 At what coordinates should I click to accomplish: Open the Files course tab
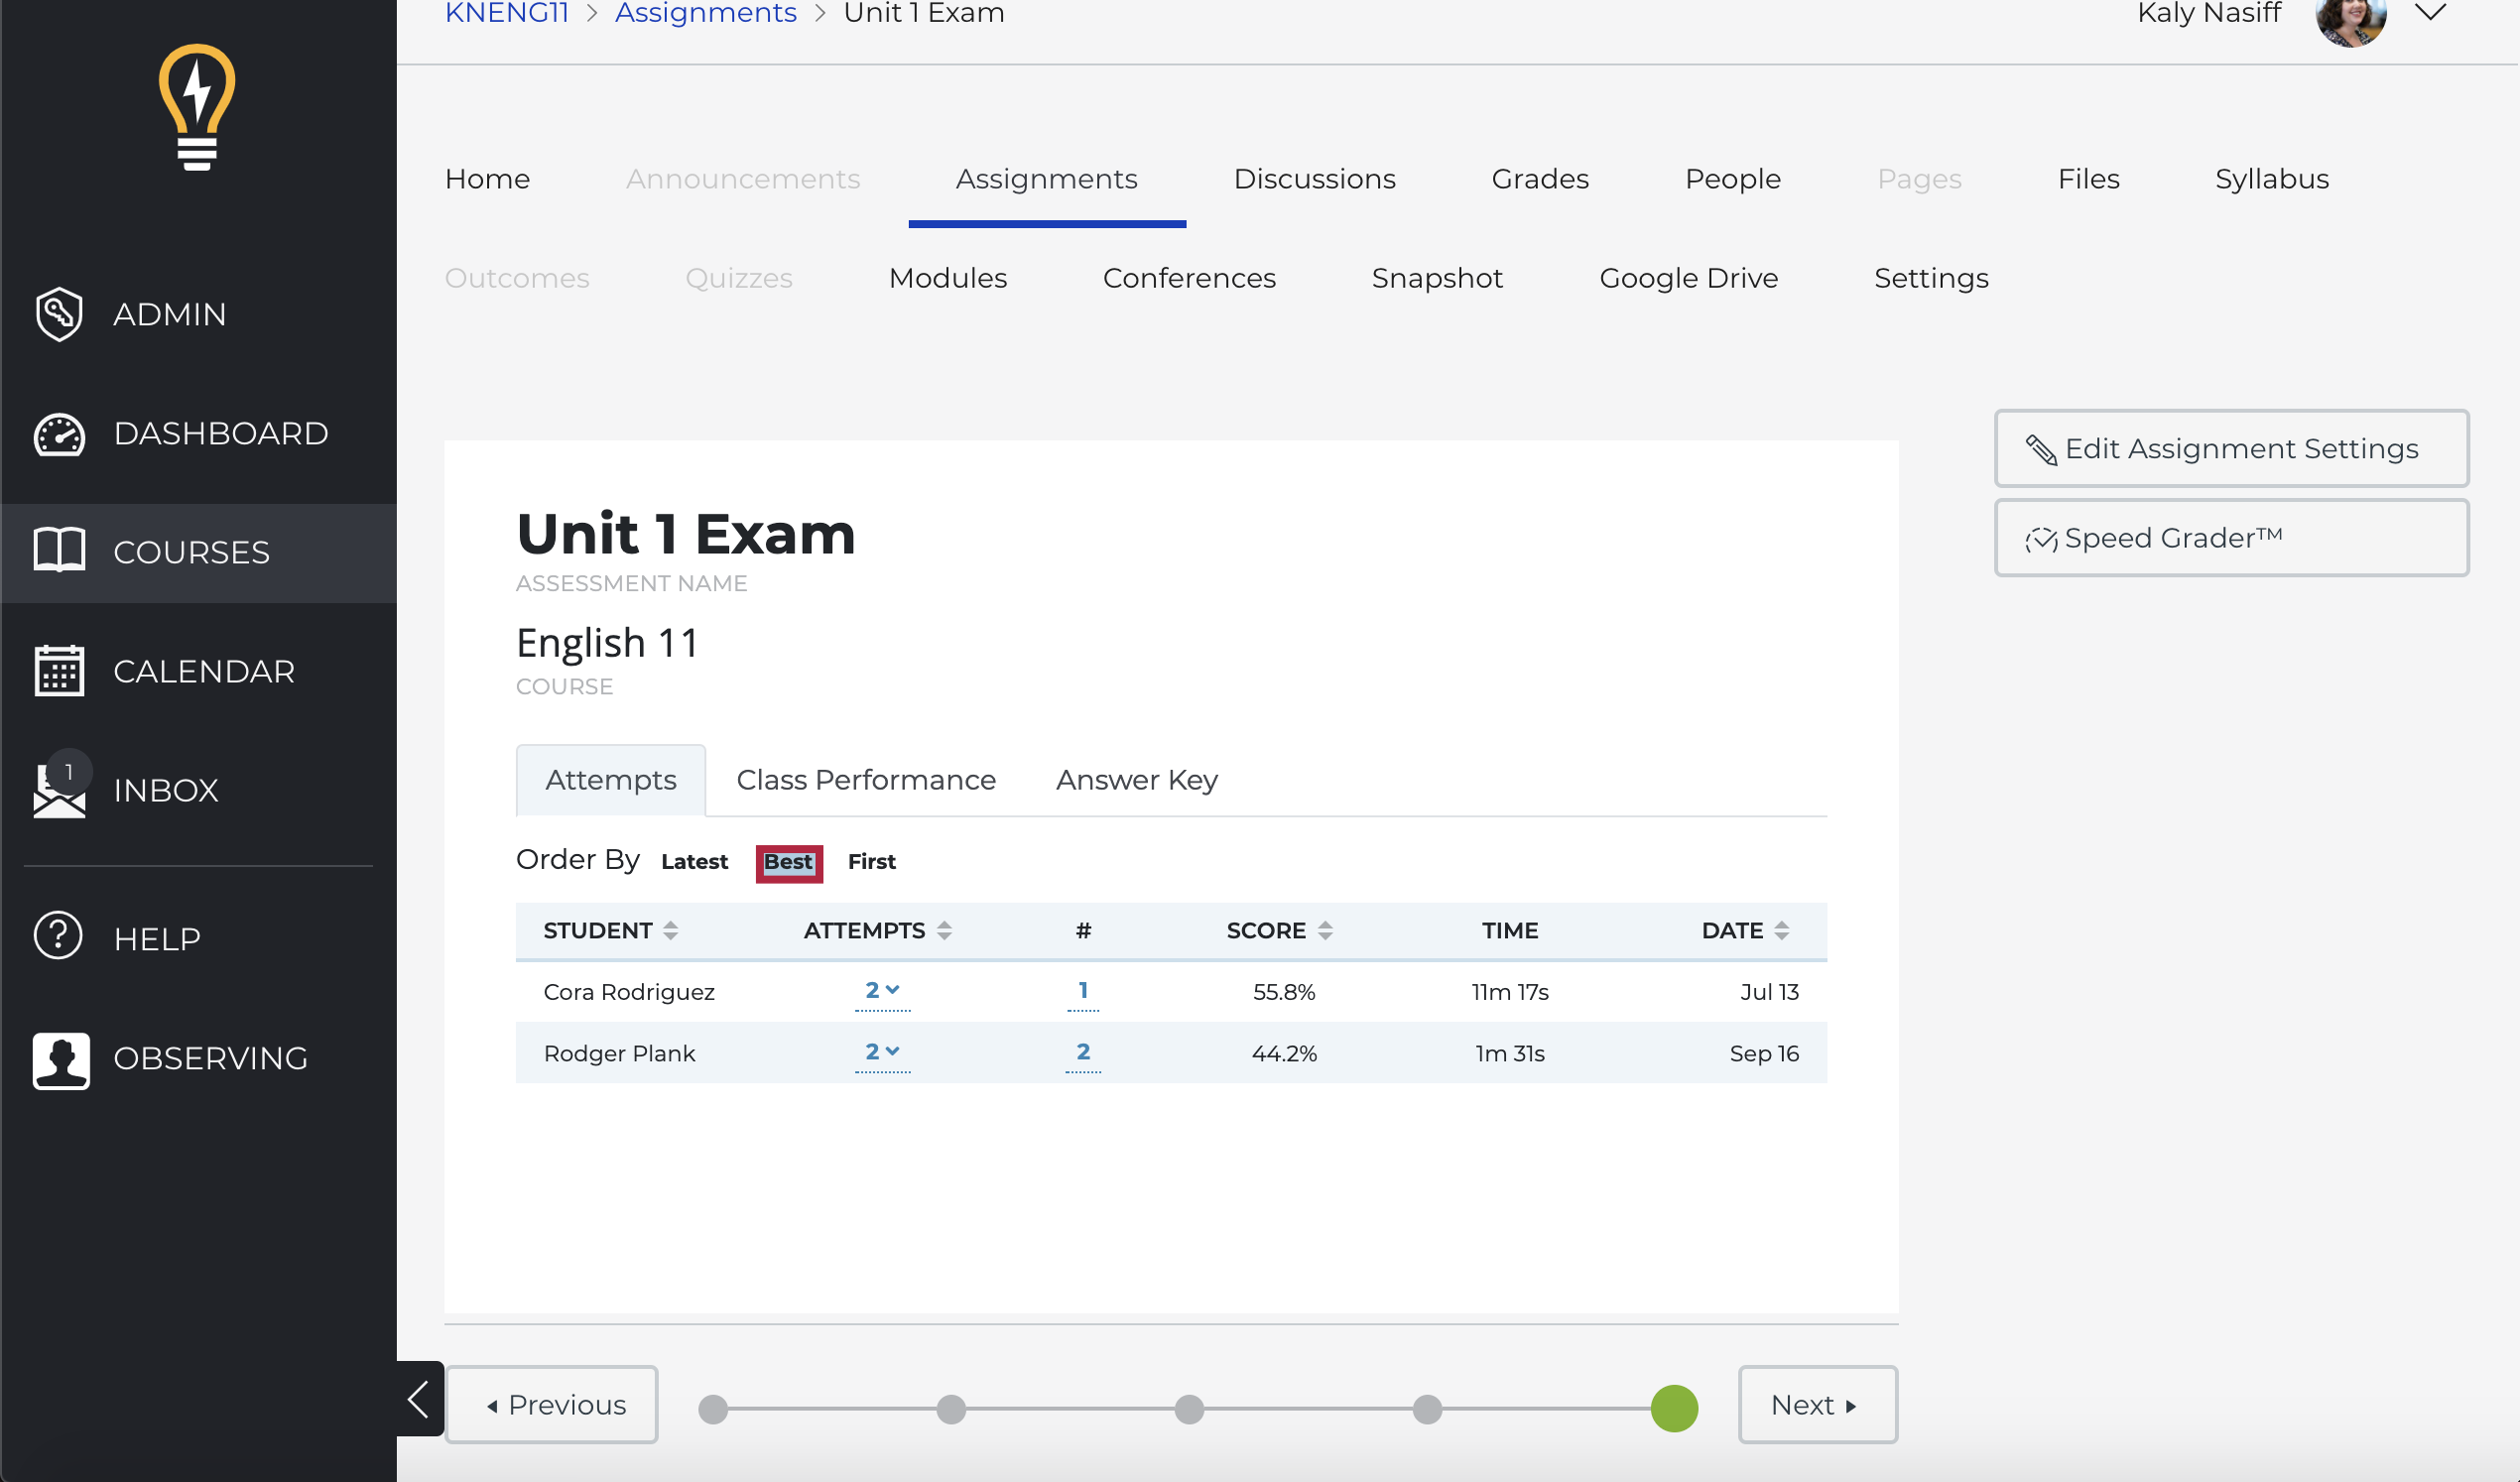pyautogui.click(x=2088, y=179)
